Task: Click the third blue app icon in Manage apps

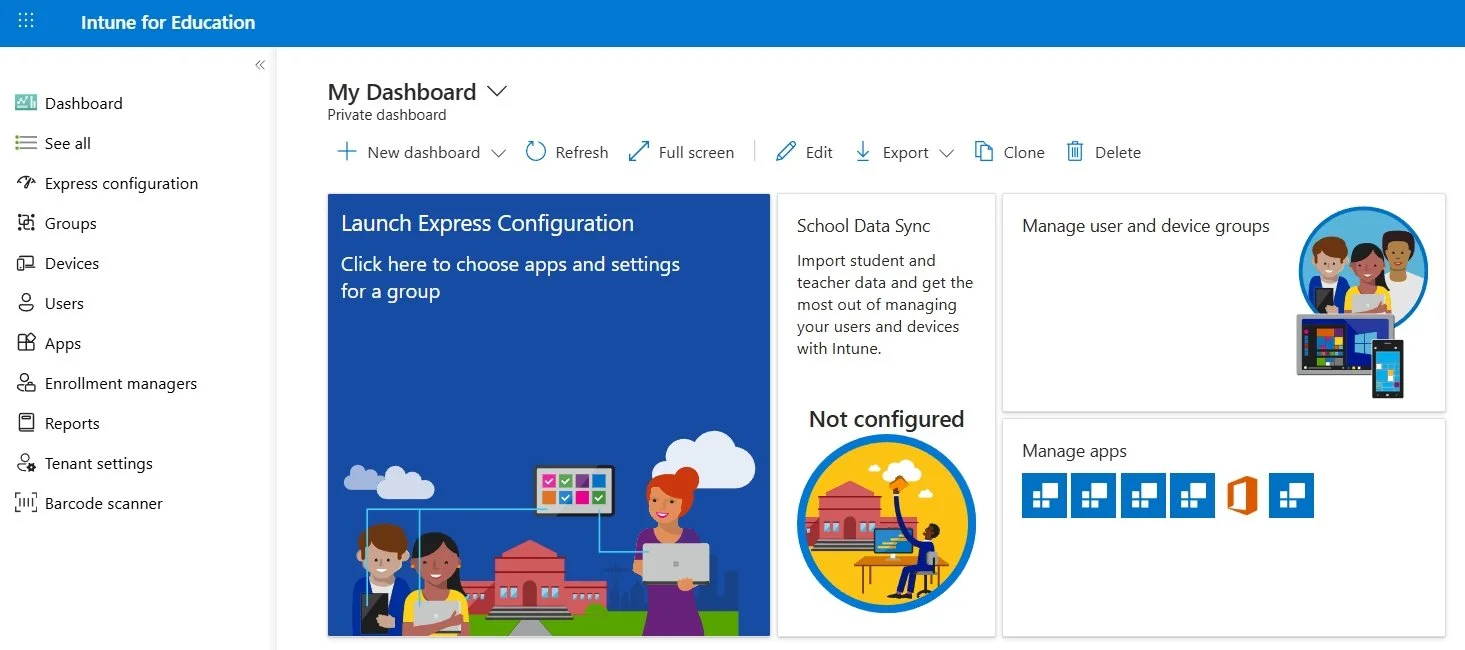Action: (x=1143, y=495)
